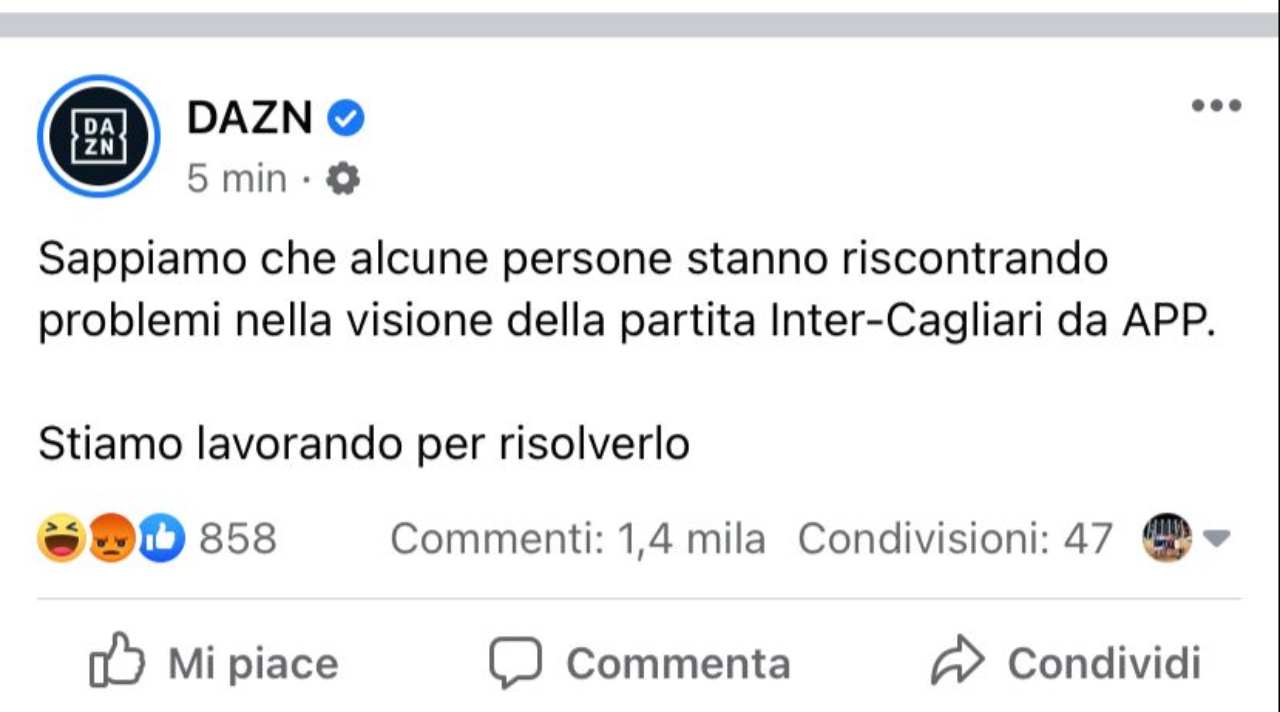This screenshot has width=1280, height=712.
Task: Open the post's 5 min timestamp
Action: pyautogui.click(x=237, y=179)
